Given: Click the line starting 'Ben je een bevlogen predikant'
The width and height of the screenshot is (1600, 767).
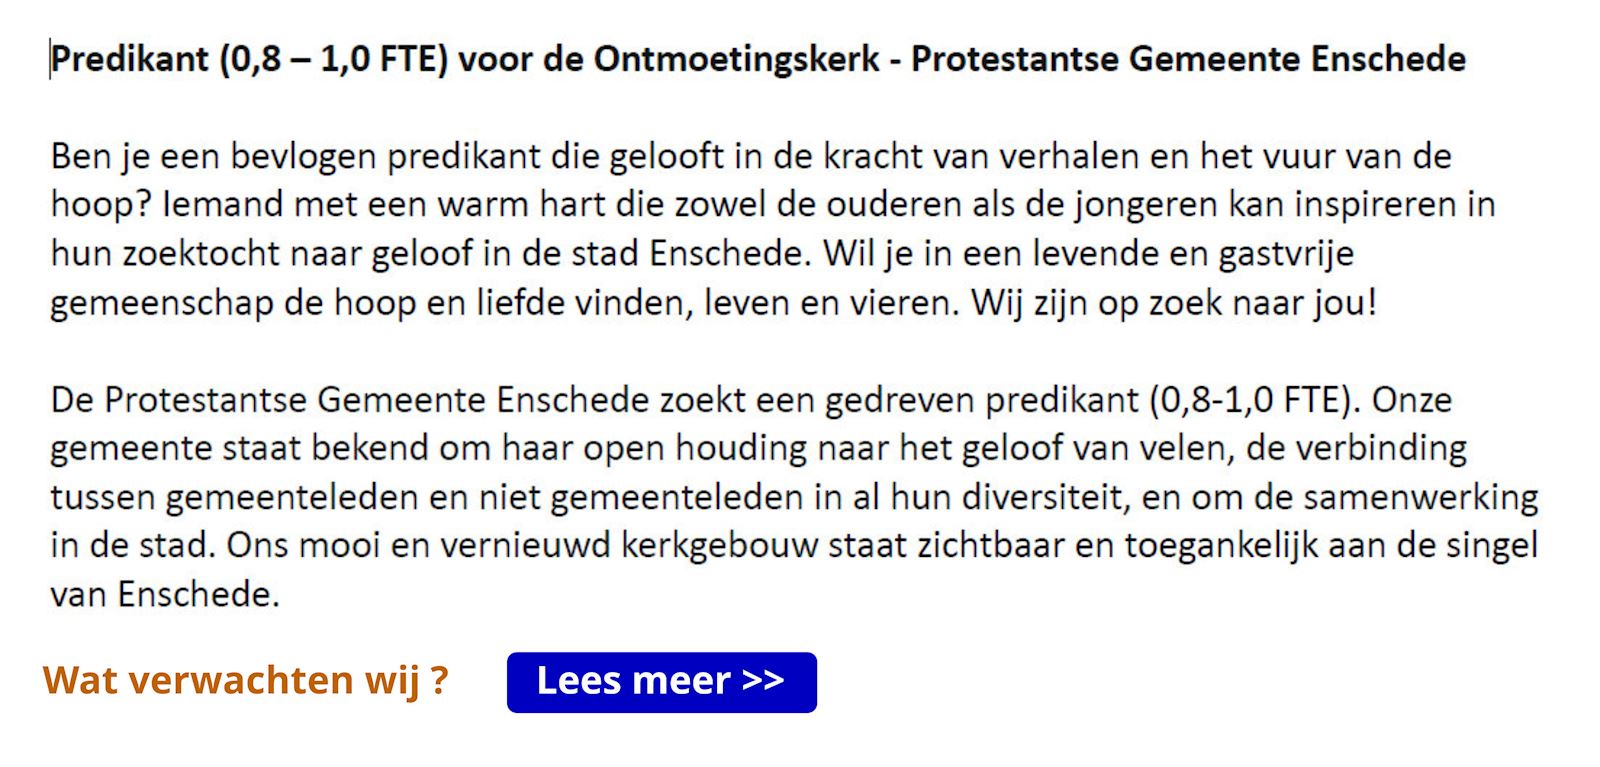Looking at the screenshot, I should click(751, 157).
